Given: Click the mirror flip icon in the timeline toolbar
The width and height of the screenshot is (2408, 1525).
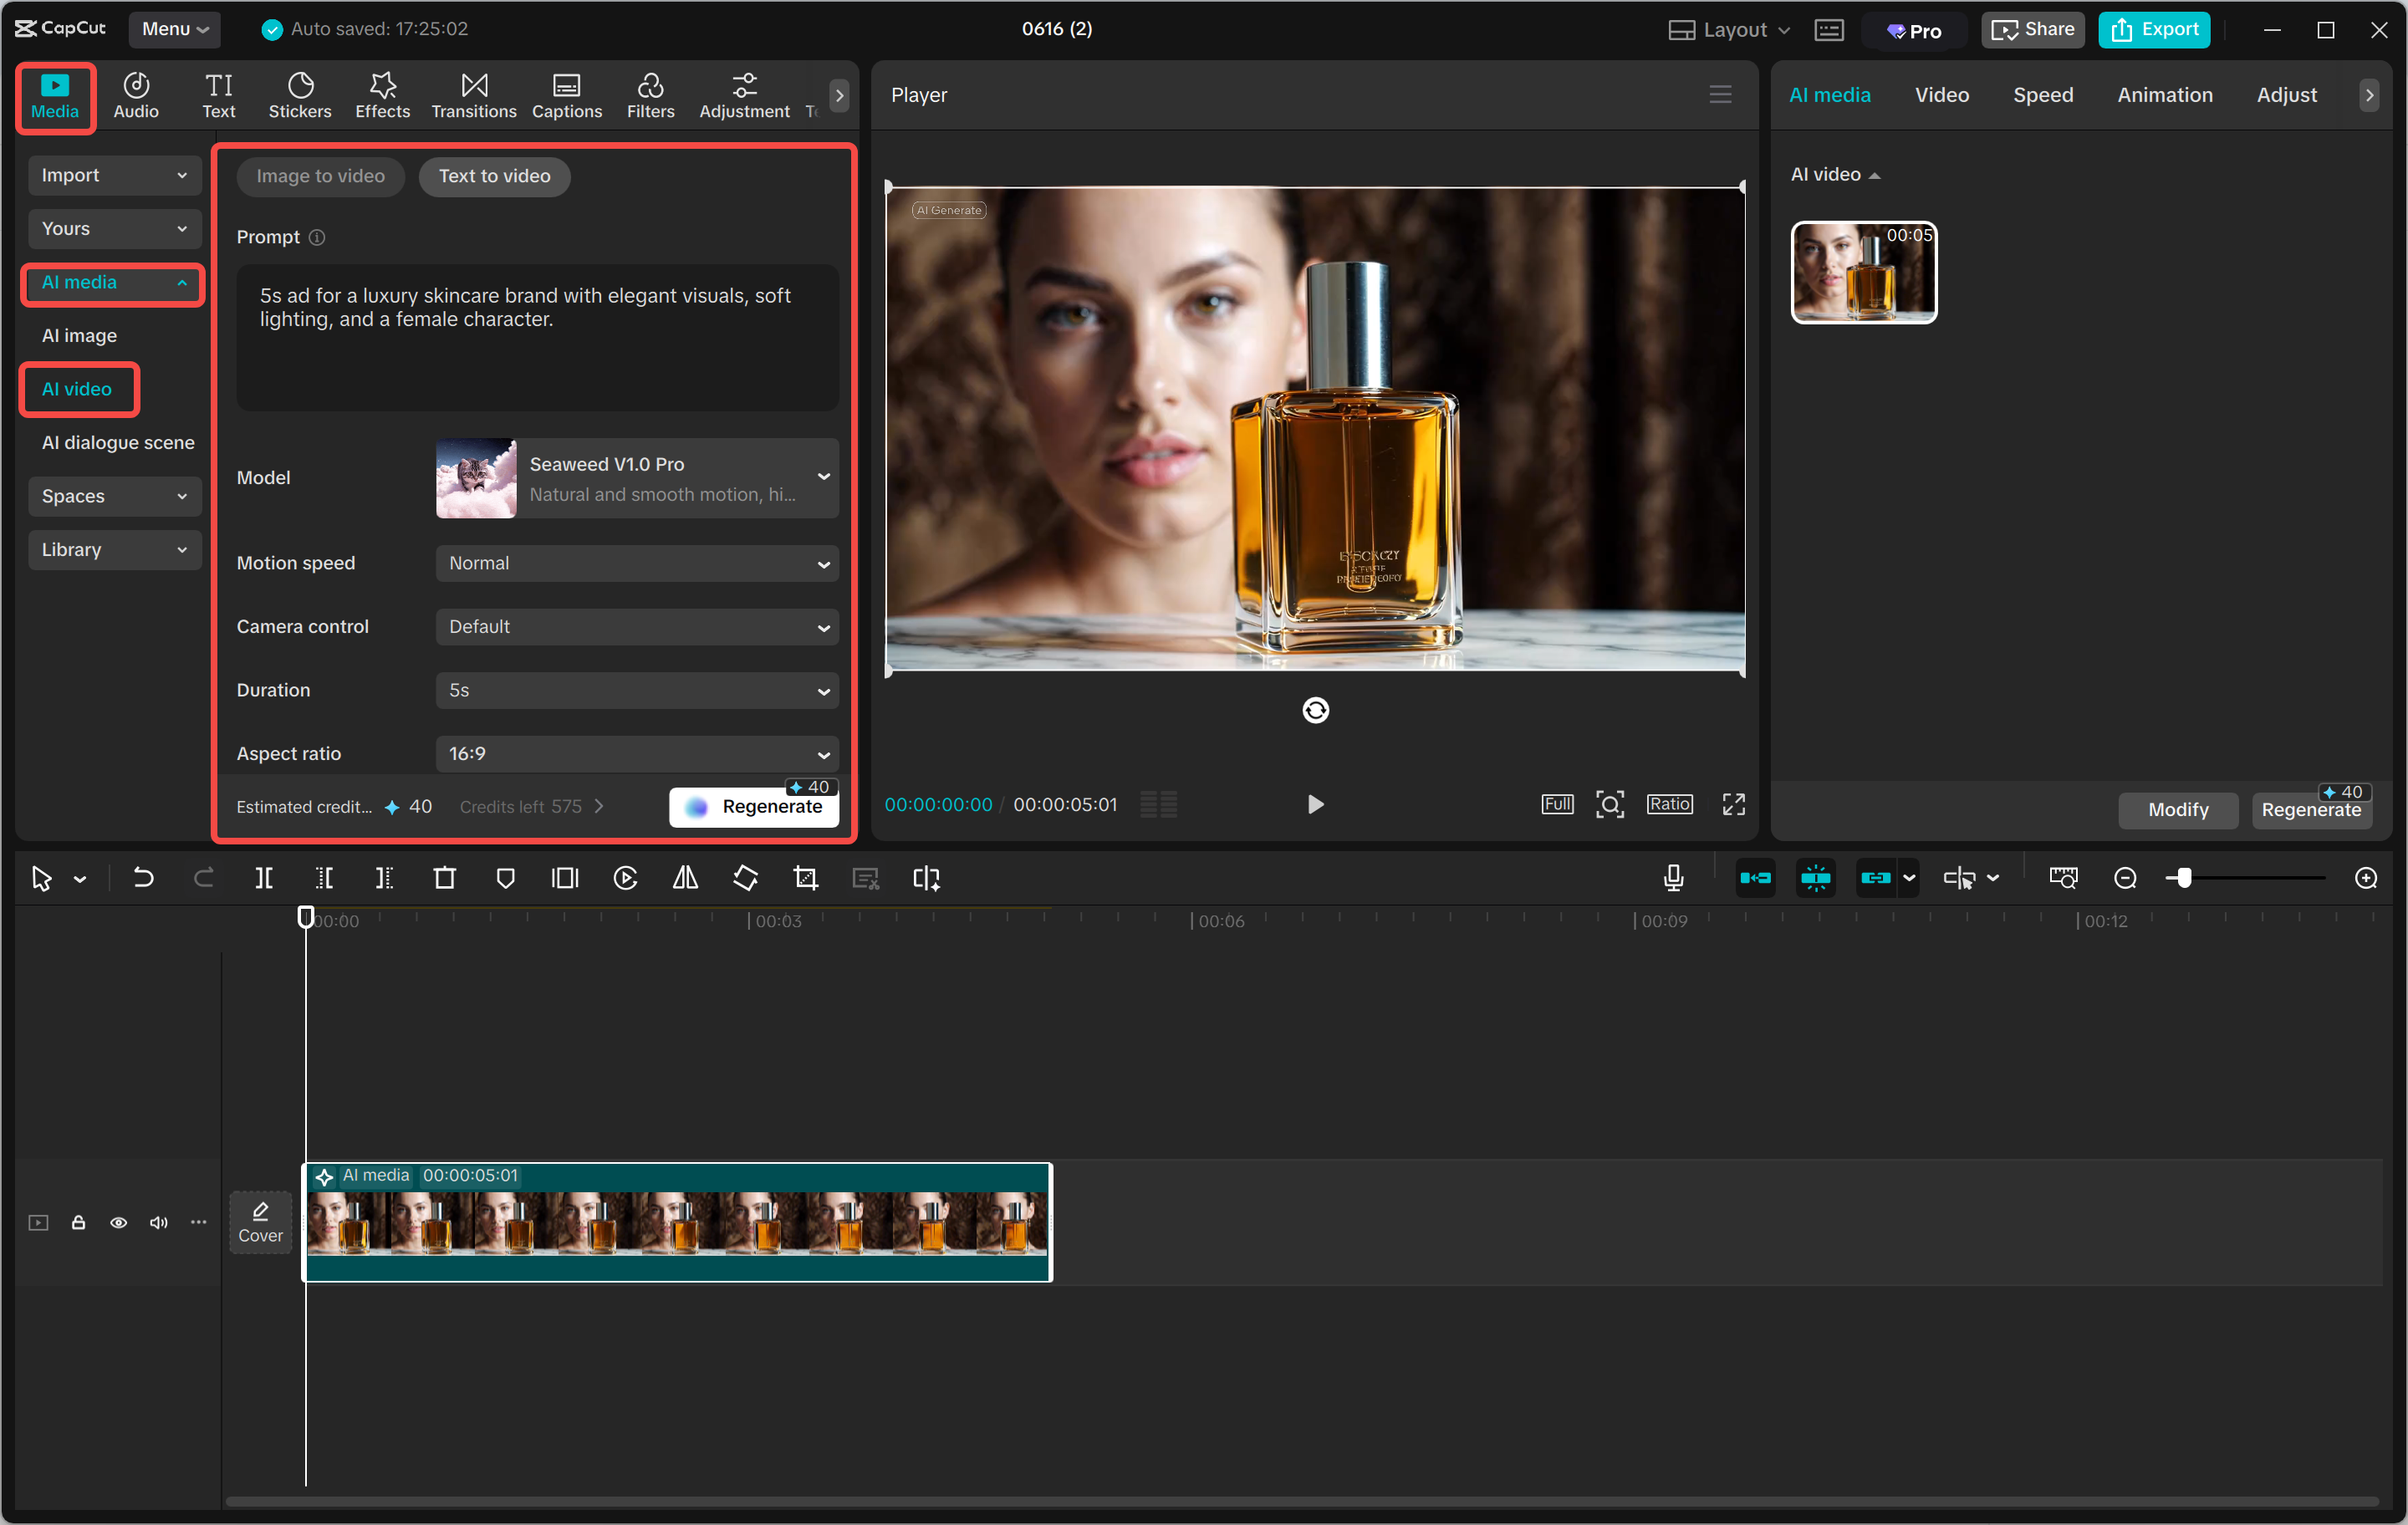Looking at the screenshot, I should (x=685, y=878).
